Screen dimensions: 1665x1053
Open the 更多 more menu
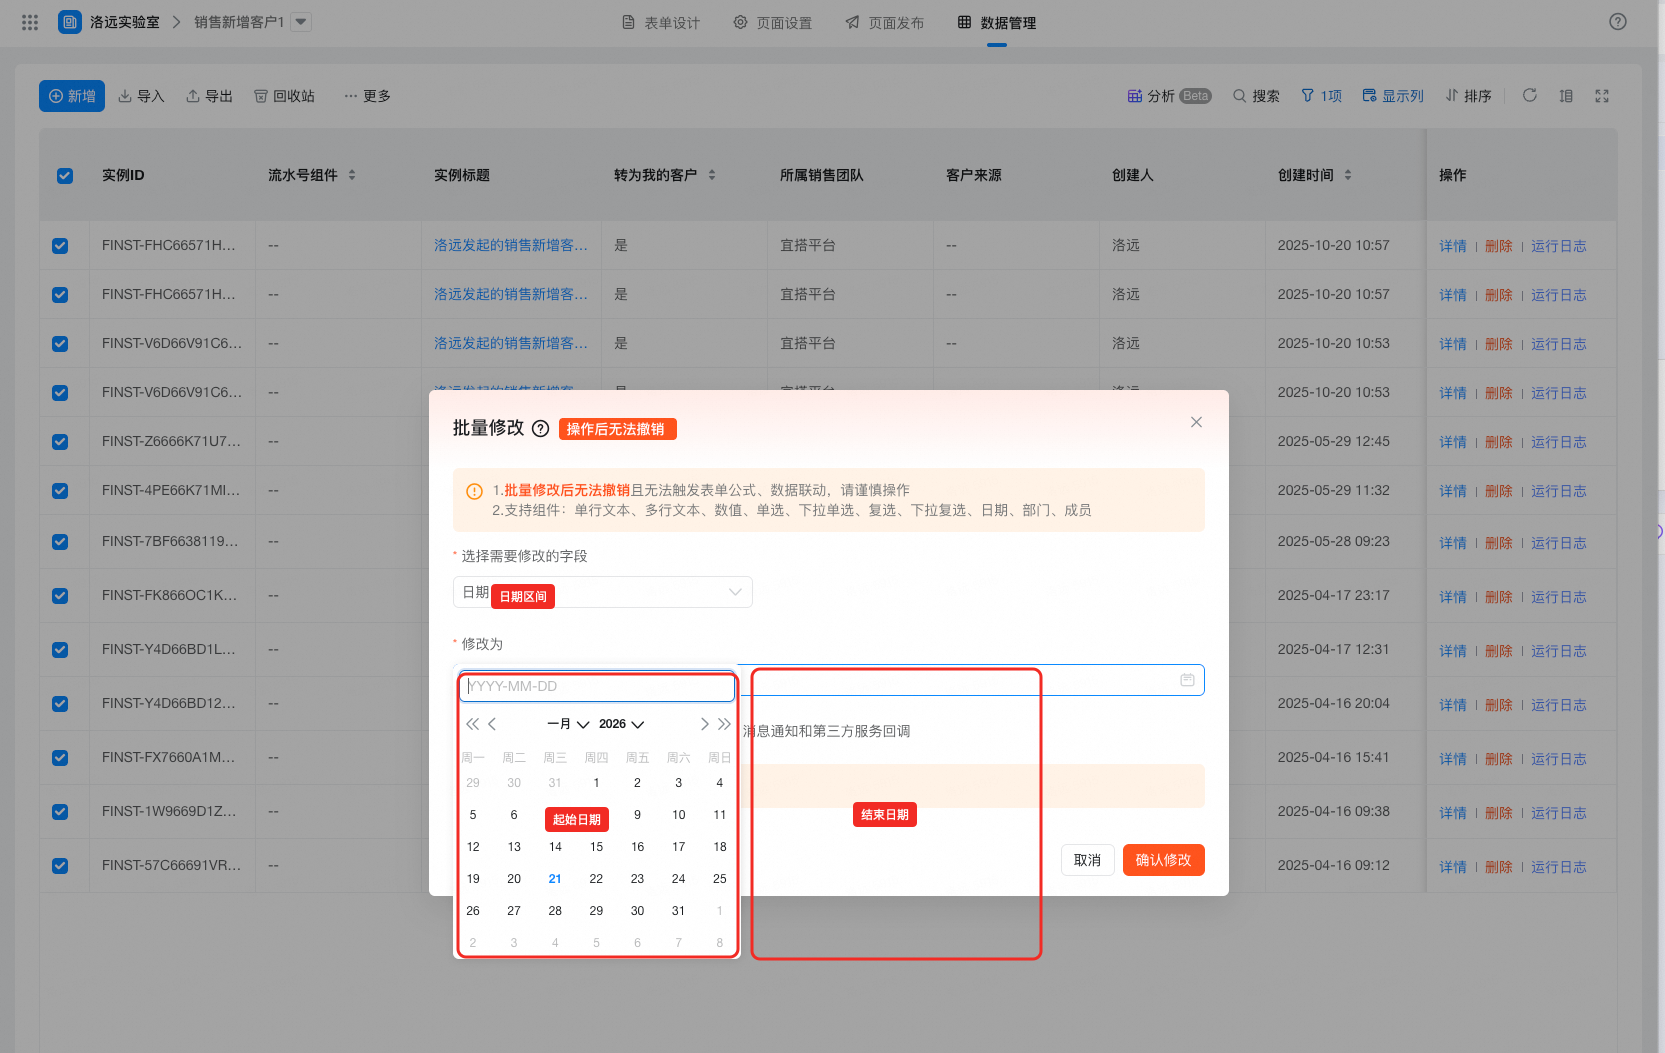click(367, 96)
